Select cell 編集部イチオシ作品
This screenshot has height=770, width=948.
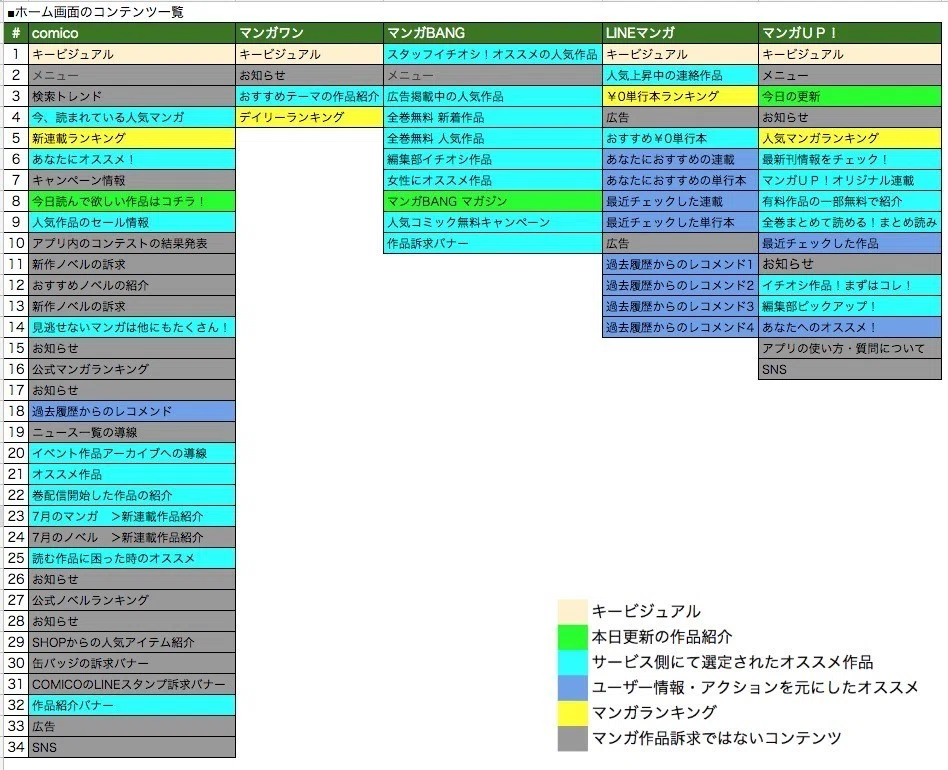493,159
